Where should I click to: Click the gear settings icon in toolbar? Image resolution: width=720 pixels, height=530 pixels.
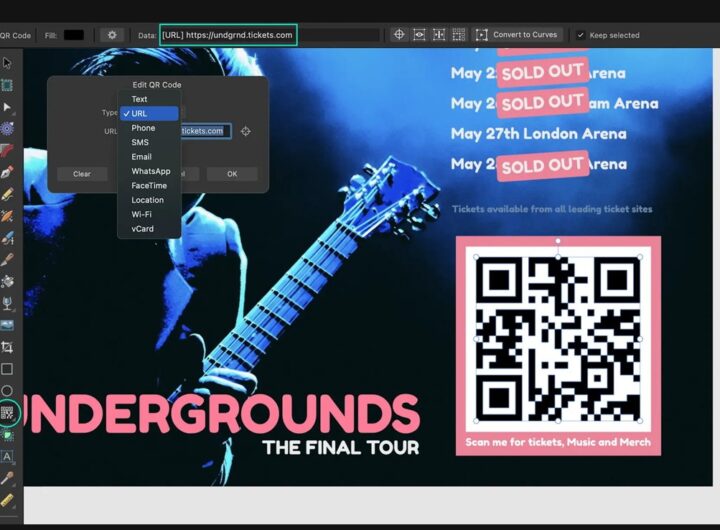coord(112,35)
